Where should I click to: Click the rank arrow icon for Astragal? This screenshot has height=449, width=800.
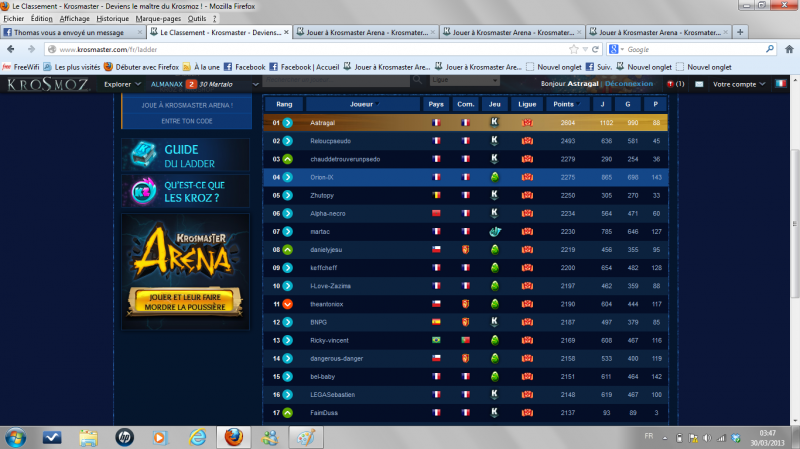point(288,122)
